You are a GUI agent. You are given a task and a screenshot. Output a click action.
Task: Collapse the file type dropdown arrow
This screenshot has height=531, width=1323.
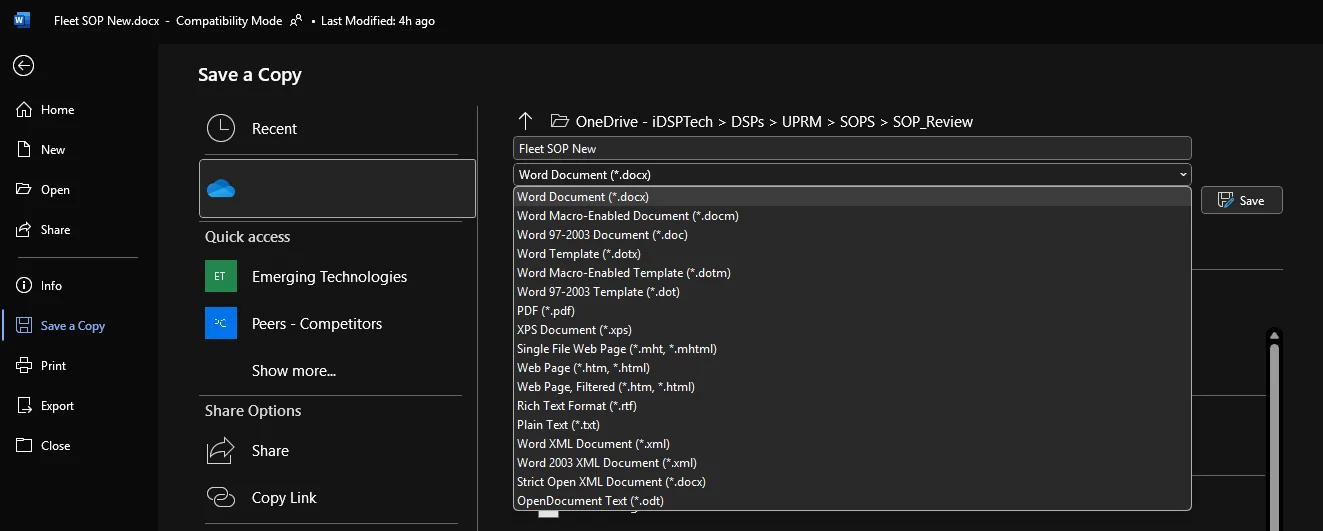[1183, 175]
